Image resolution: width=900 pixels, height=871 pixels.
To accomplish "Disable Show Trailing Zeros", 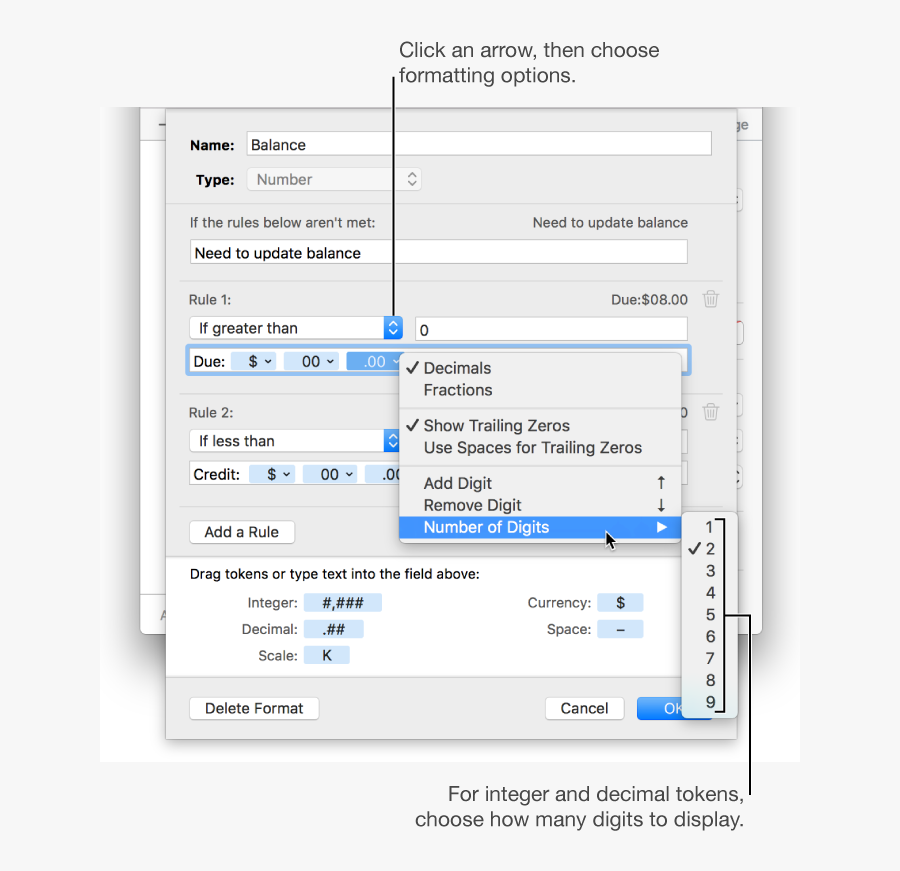I will tap(497, 425).
